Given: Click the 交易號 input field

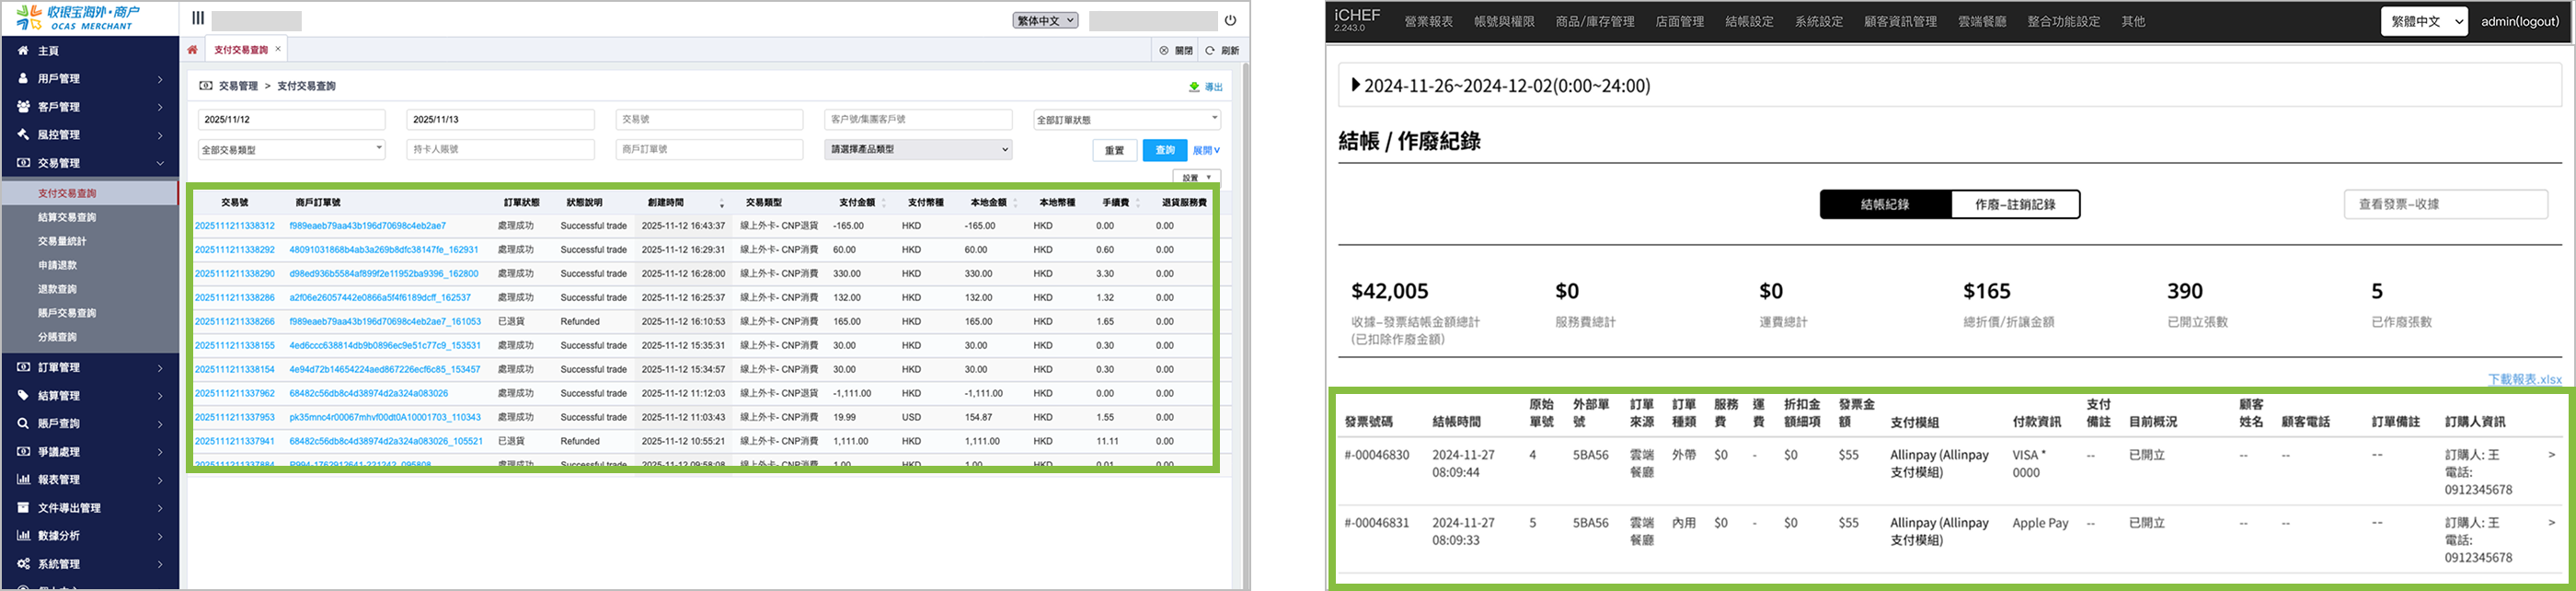Looking at the screenshot, I should (x=709, y=120).
